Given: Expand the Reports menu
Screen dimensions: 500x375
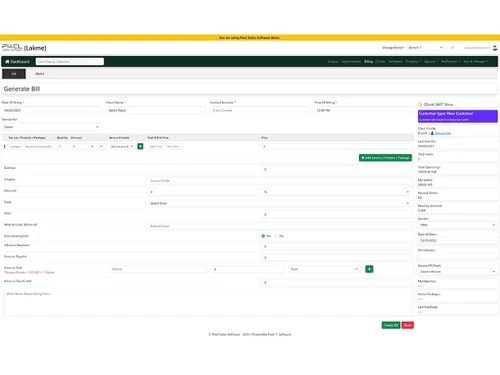Looking at the screenshot, I should [x=431, y=62].
